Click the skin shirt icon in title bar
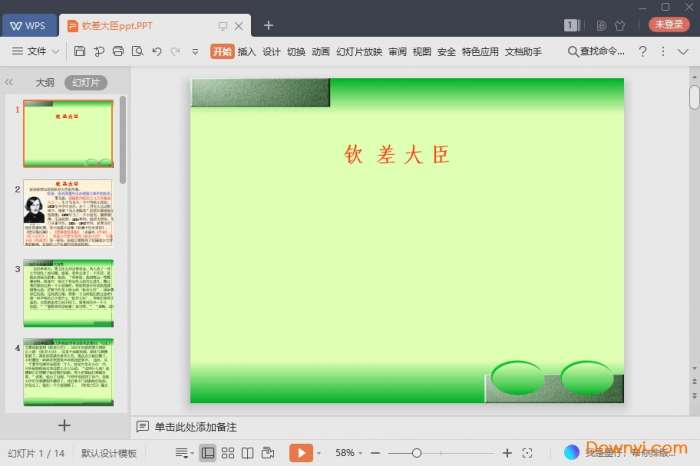The height and width of the screenshot is (466, 700). click(620, 25)
